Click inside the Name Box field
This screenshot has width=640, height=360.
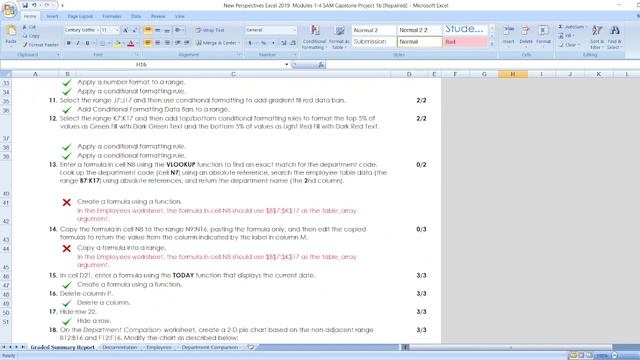pyautogui.click(x=142, y=64)
